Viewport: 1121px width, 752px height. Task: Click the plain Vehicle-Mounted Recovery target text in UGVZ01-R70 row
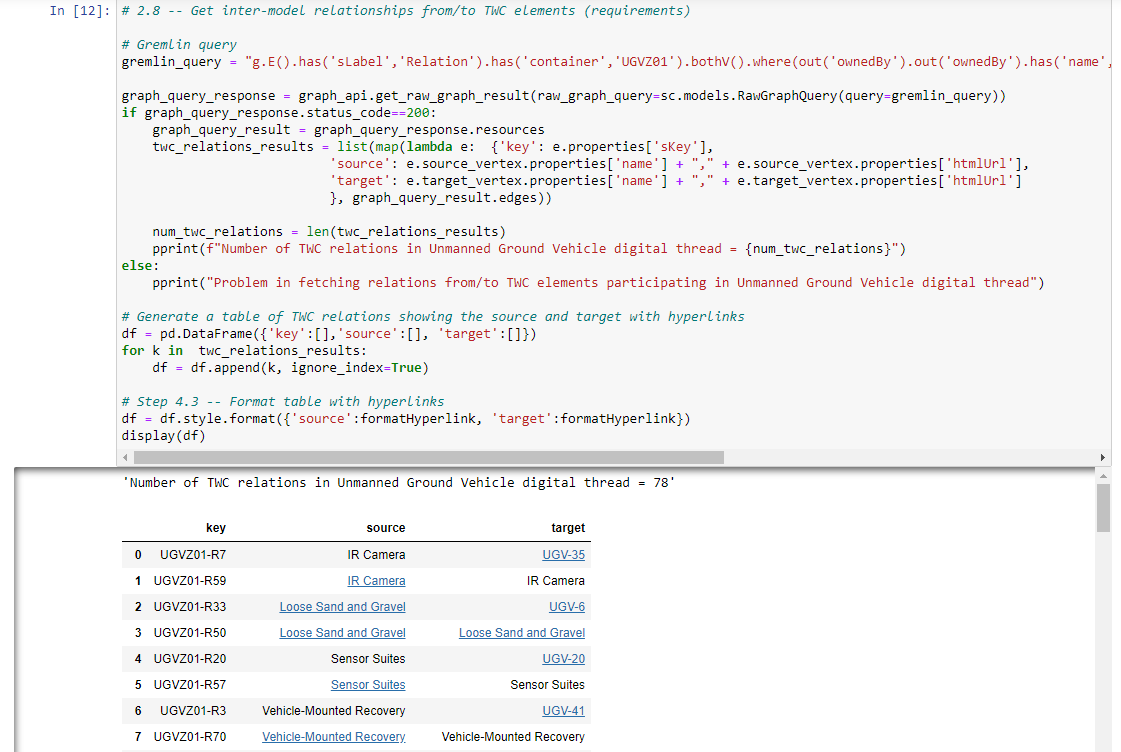513,737
